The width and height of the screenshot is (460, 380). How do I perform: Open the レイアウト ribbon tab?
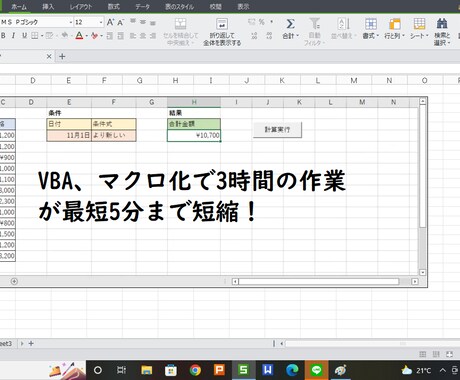[x=81, y=7]
